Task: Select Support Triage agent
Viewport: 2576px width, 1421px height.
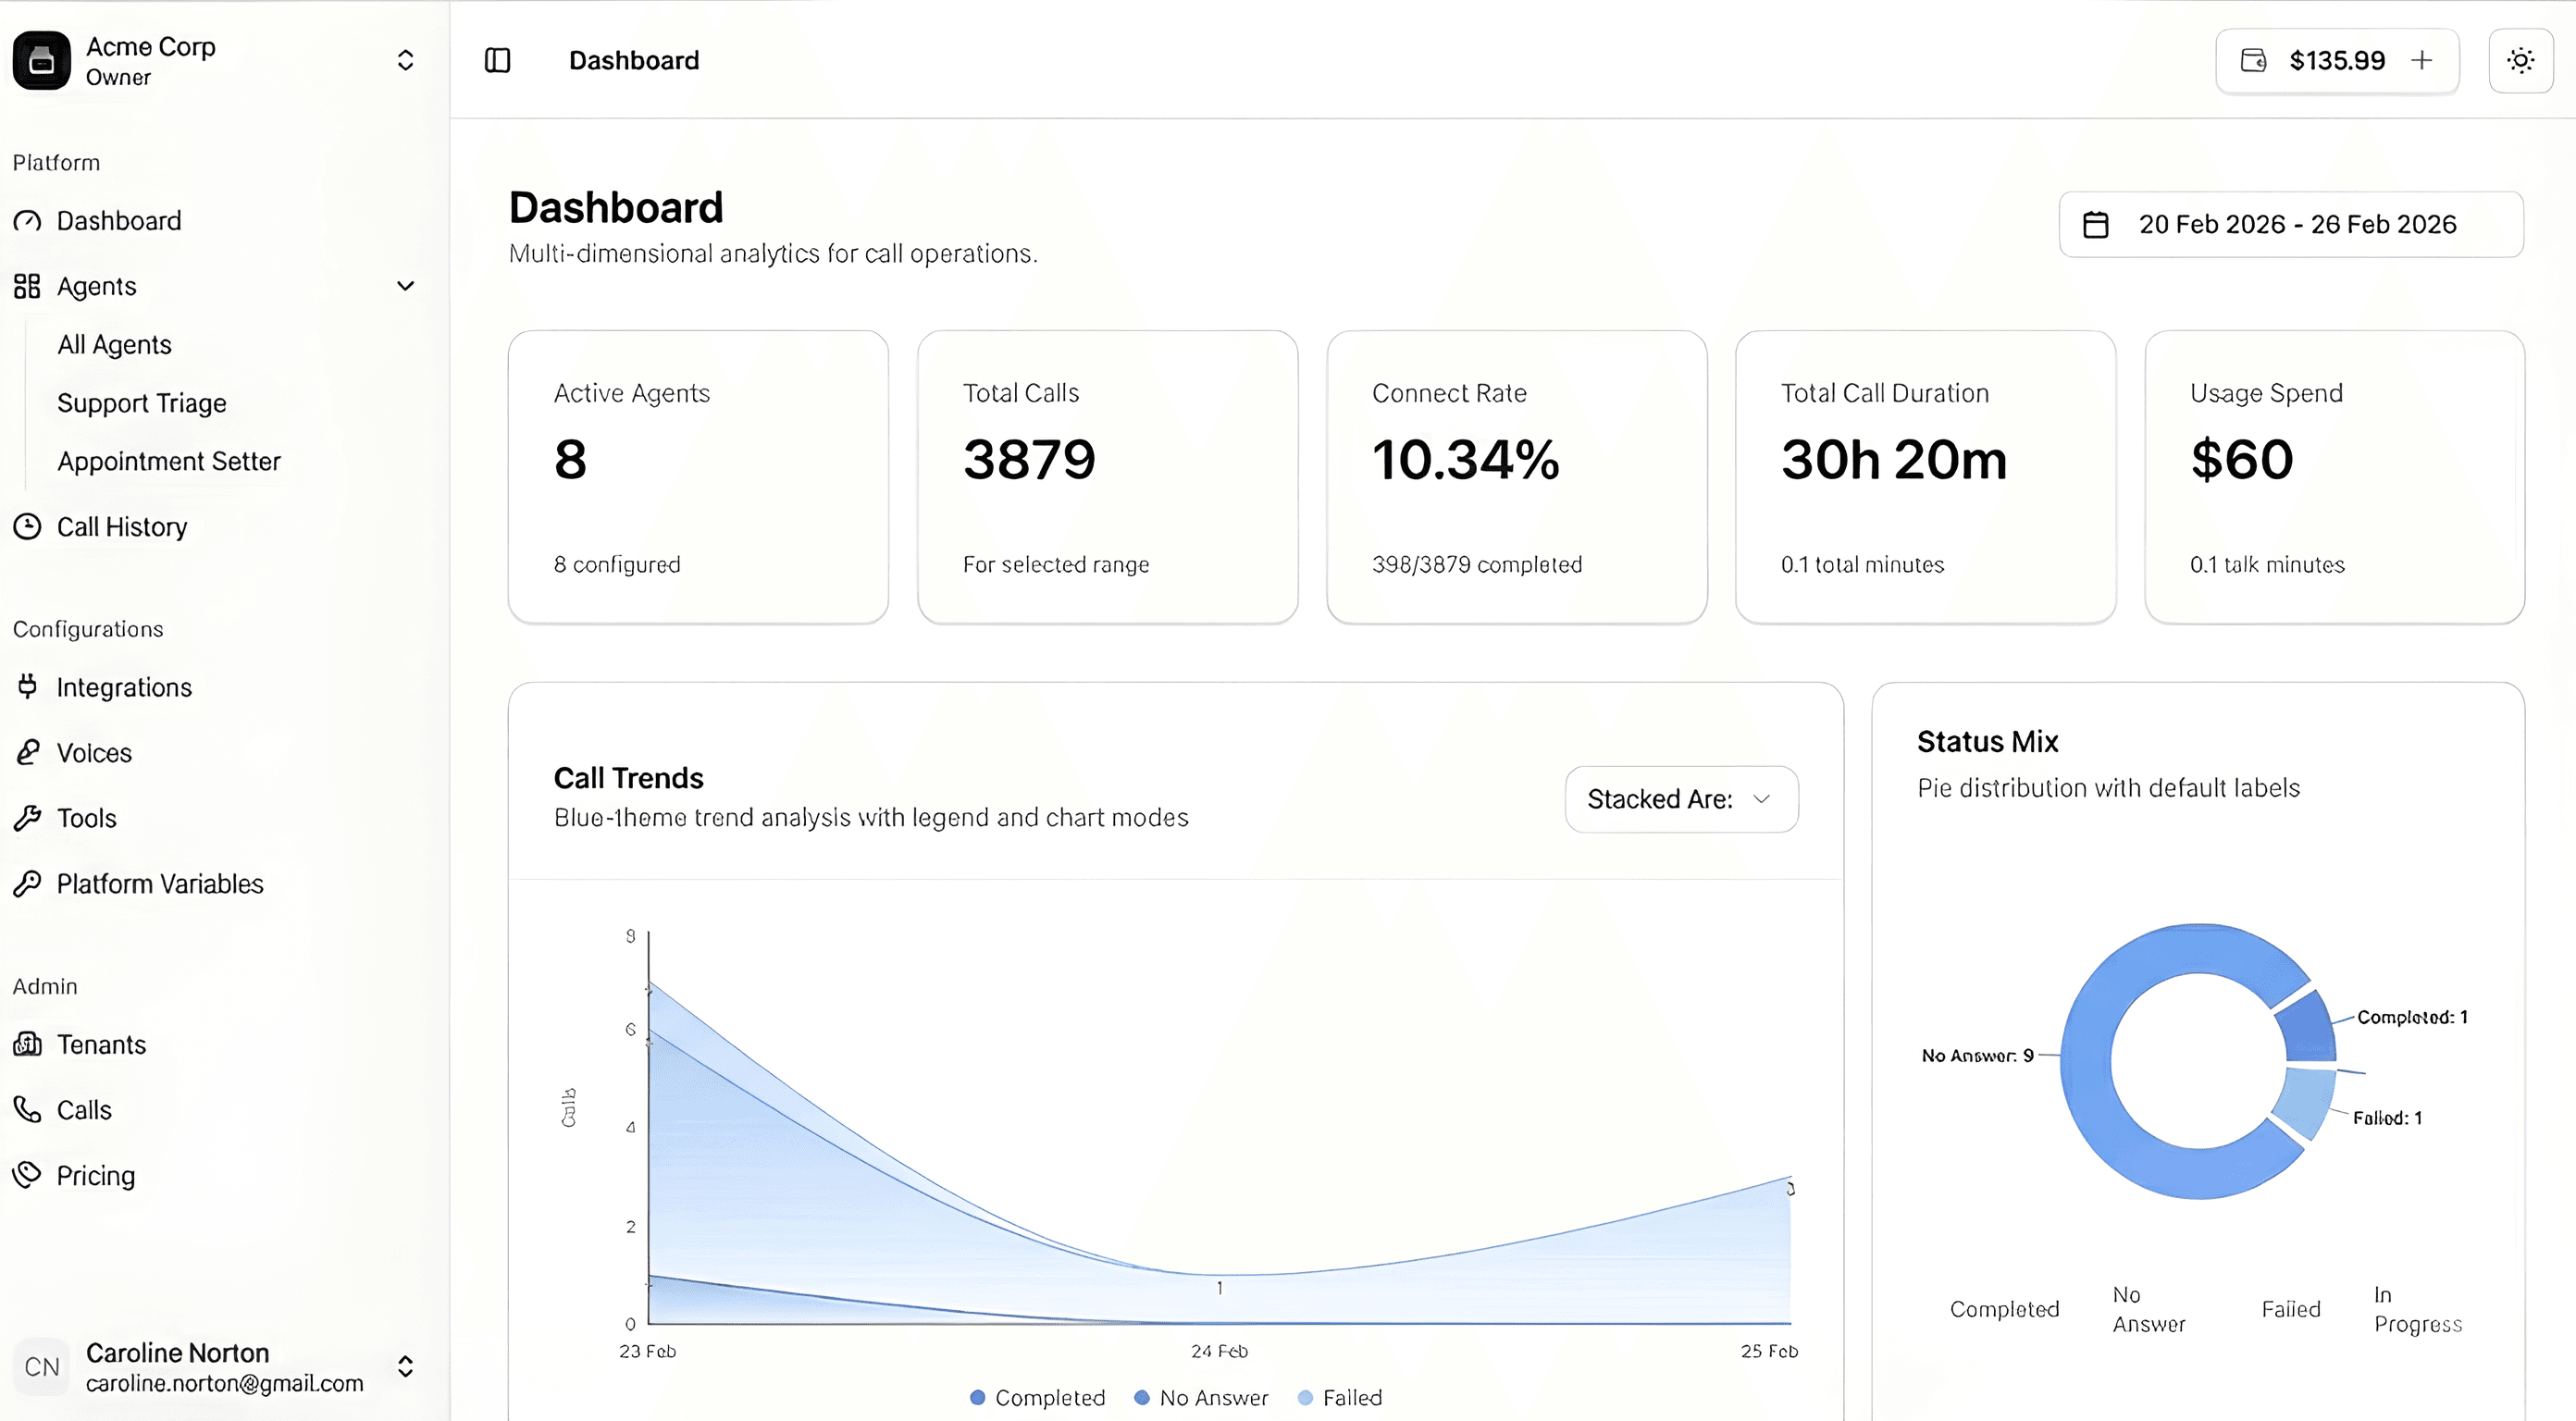Action: click(141, 403)
